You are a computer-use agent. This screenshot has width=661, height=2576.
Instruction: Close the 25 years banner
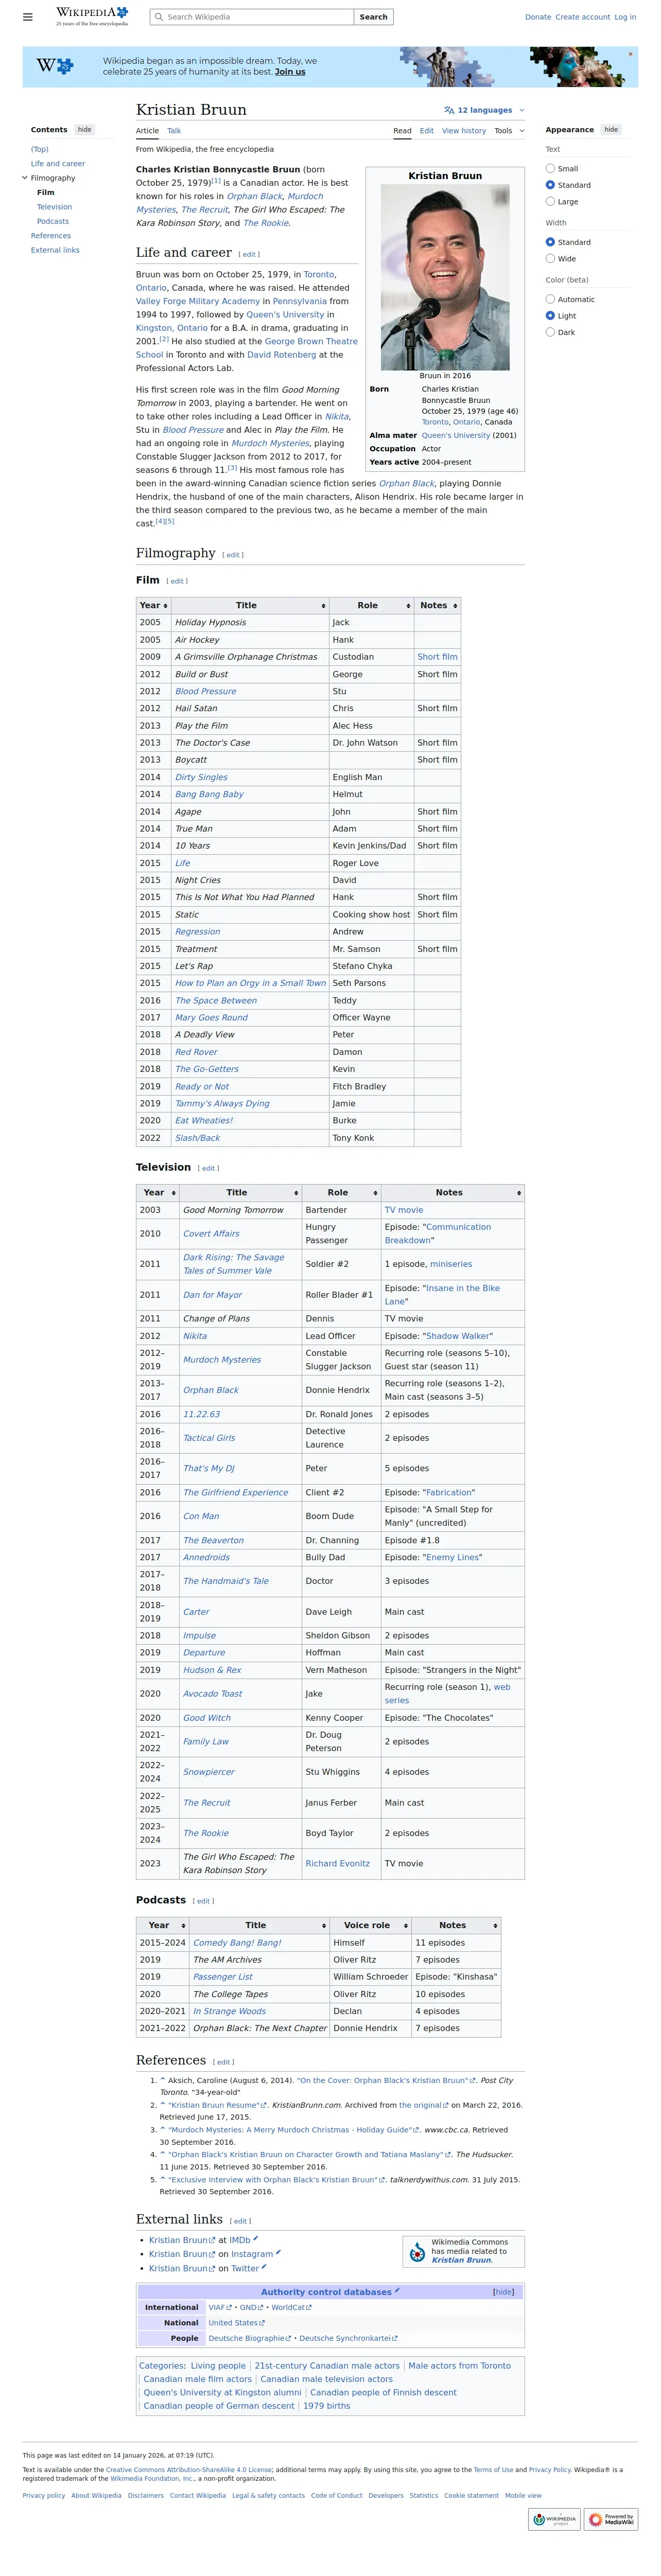point(630,54)
